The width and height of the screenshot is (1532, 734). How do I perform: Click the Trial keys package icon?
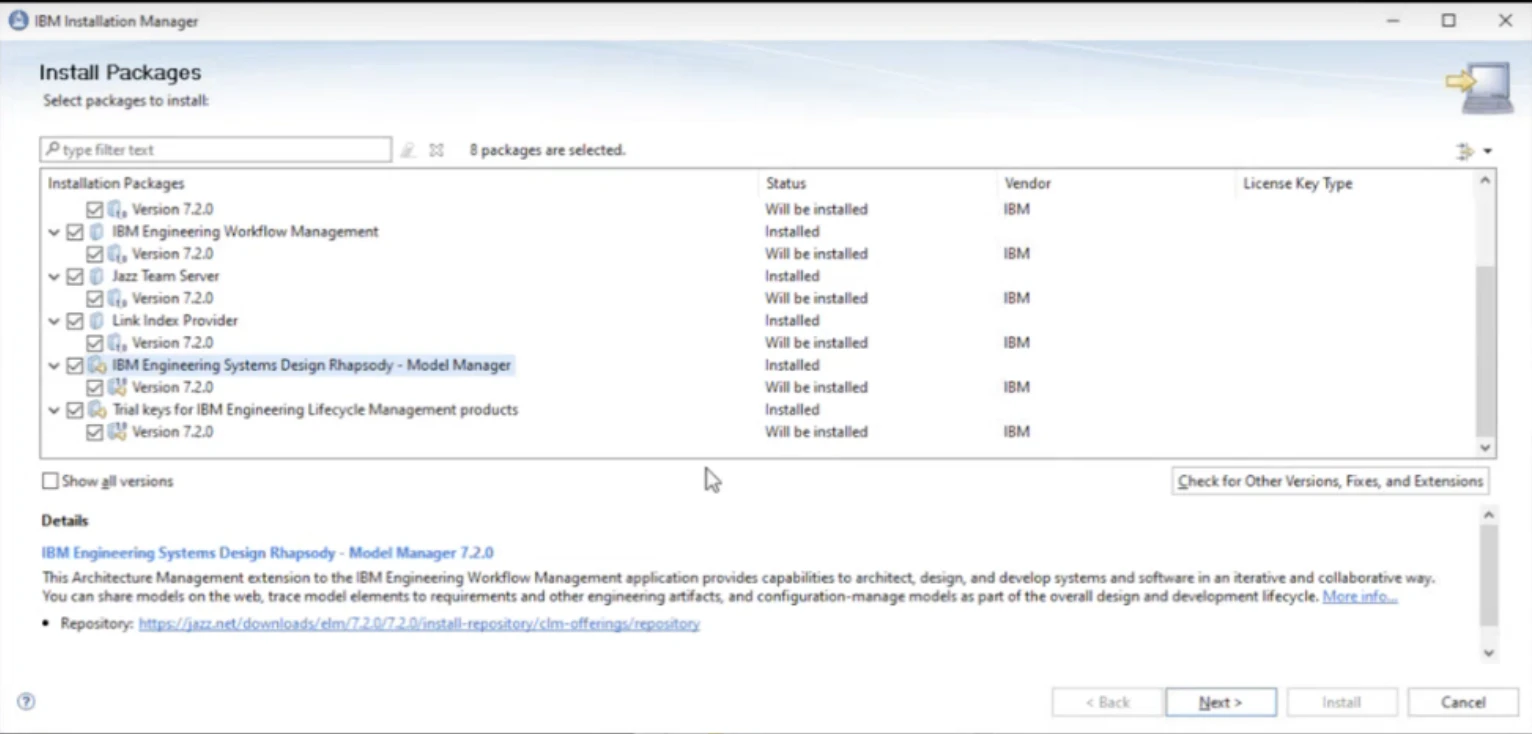97,410
